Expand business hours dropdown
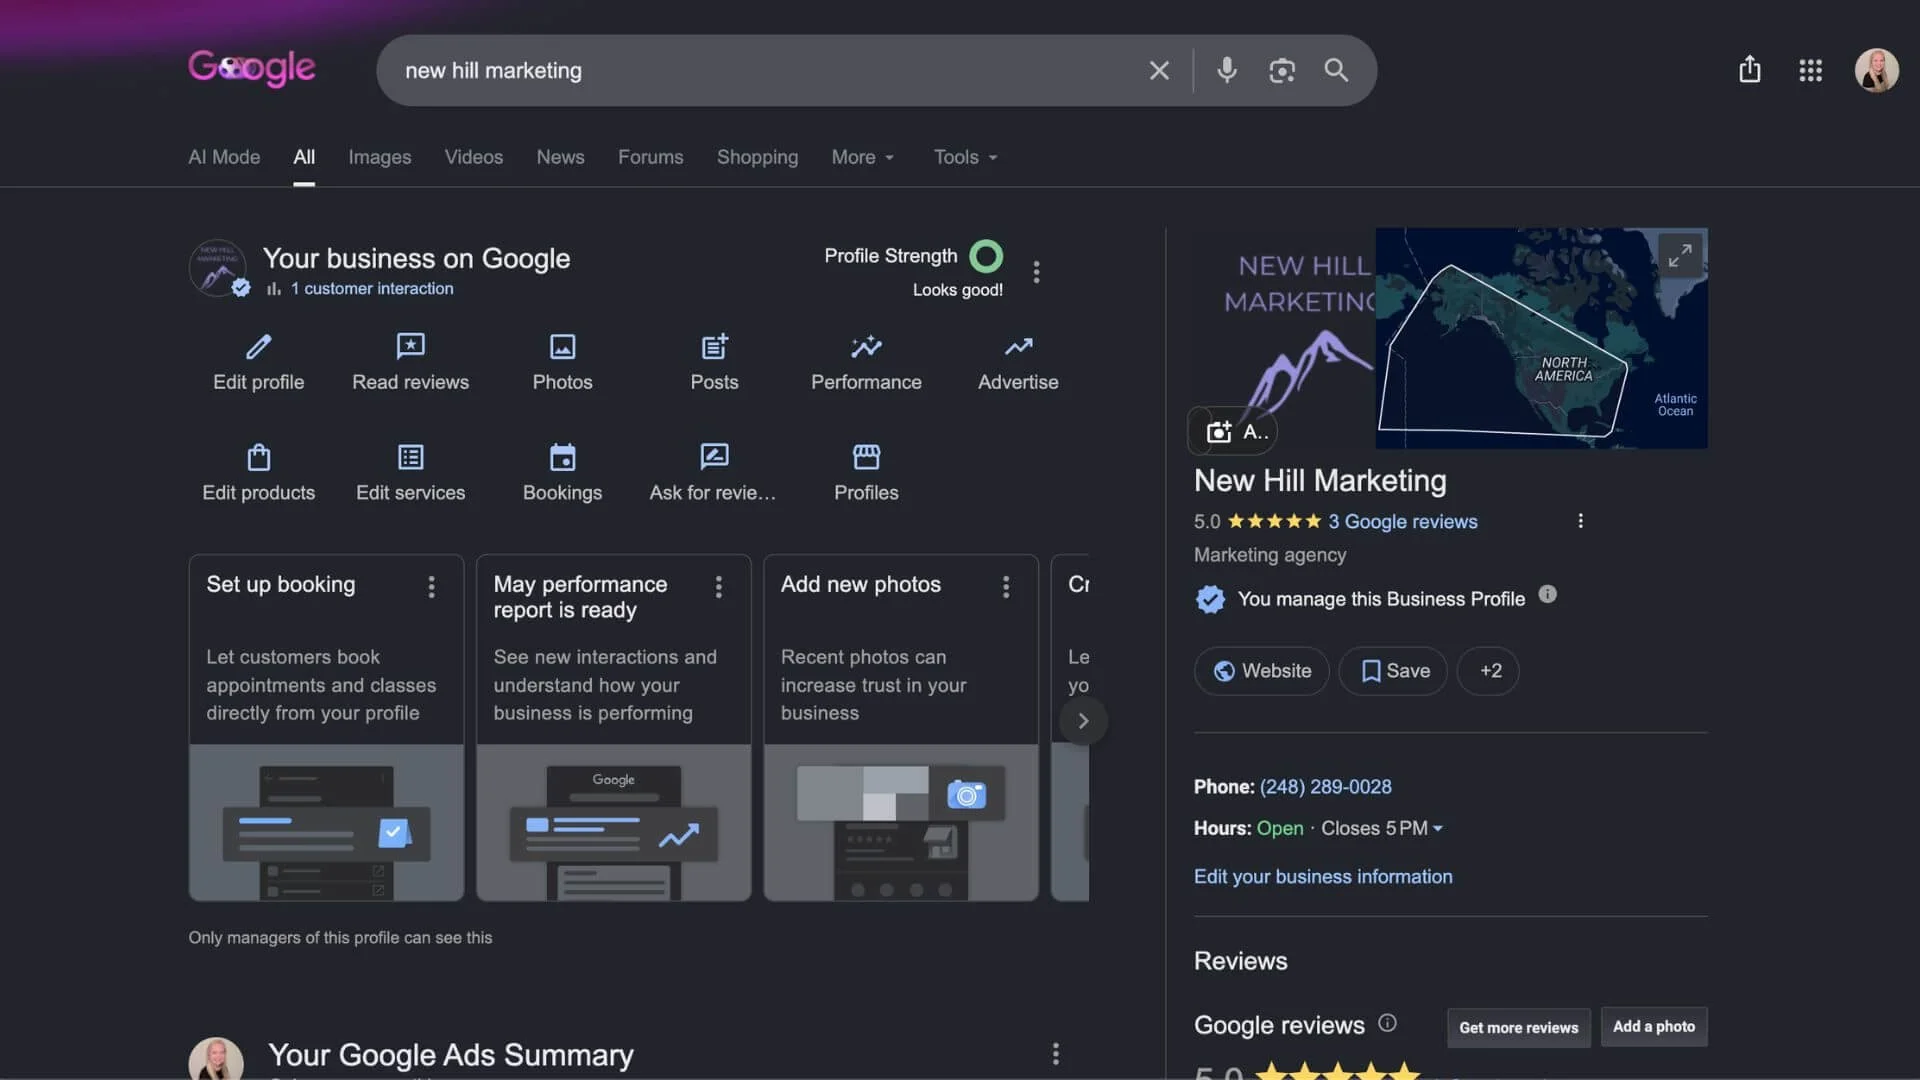The height and width of the screenshot is (1080, 1920). tap(1438, 828)
